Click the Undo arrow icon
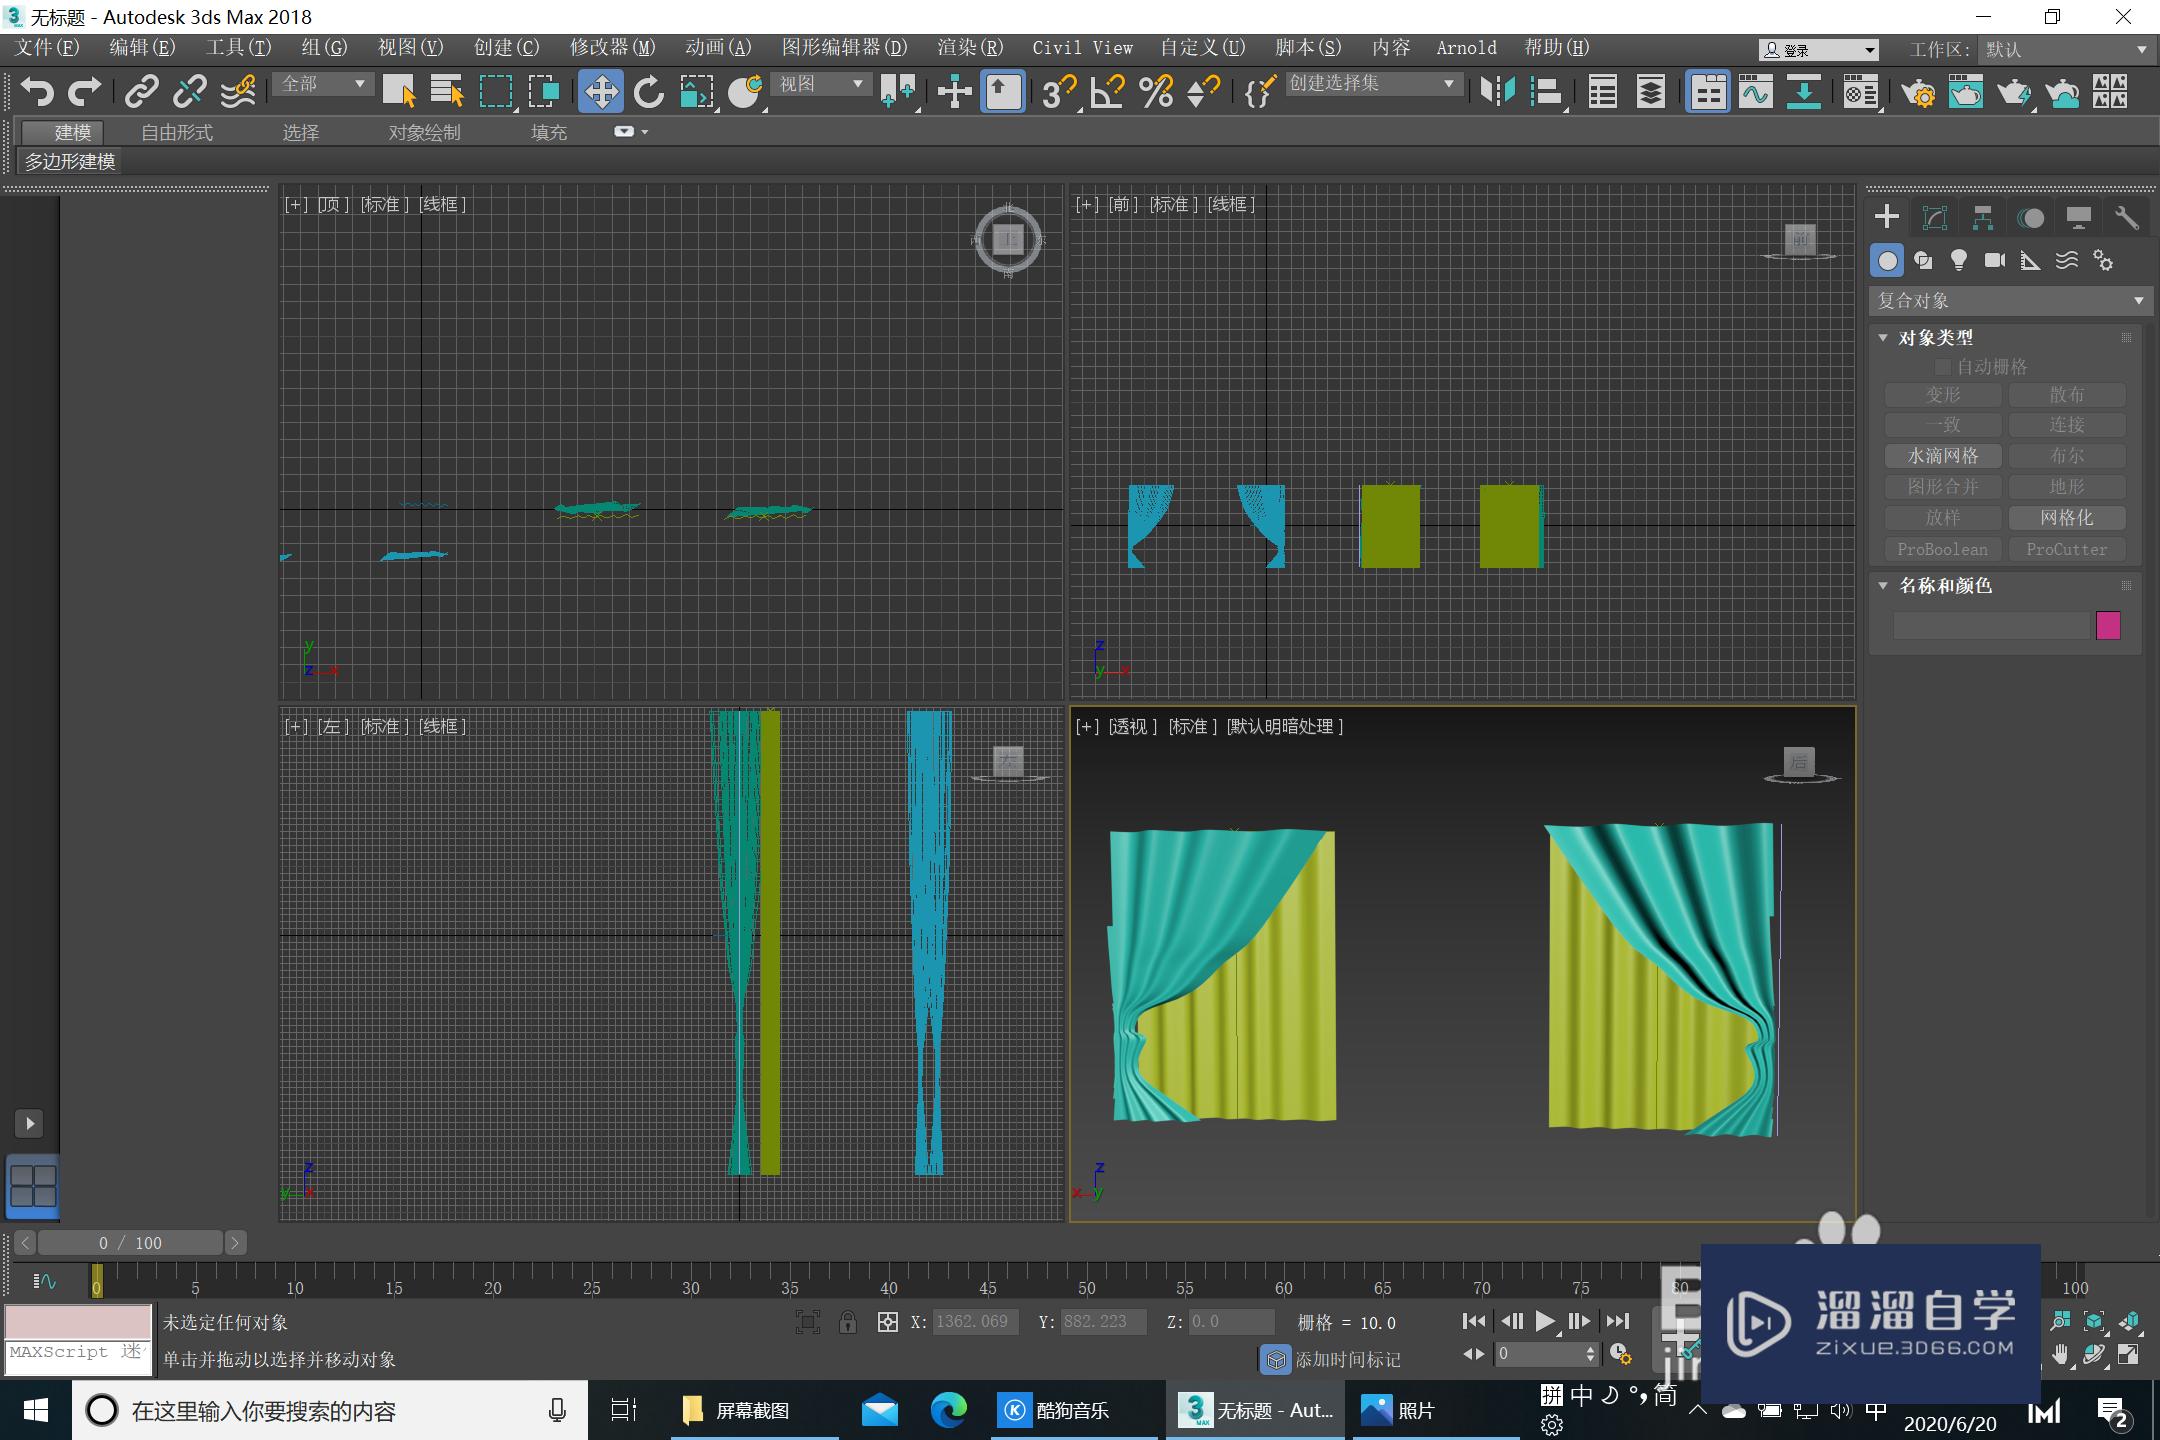Viewport: 2160px width, 1440px height. (36, 92)
